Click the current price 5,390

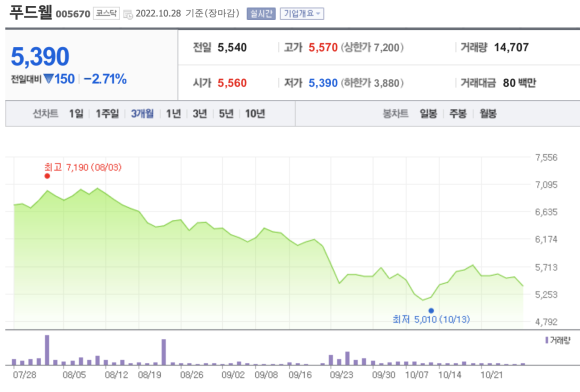40,57
